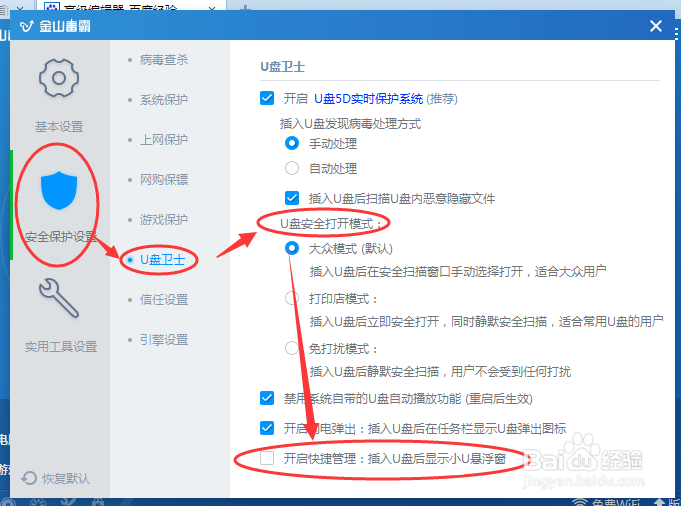Select 打印店模式 radio option
The width and height of the screenshot is (681, 506).
292,298
